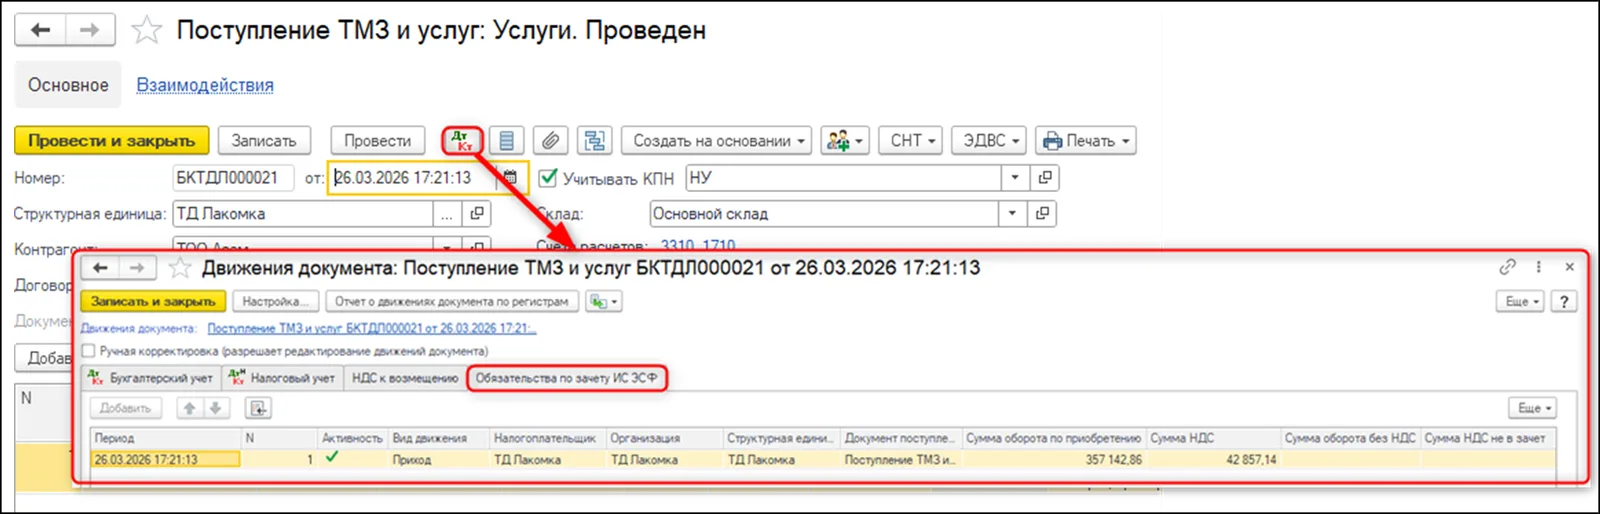The image size is (1600, 514).
Task: Open the users icon dropdown in toolbar
Action: click(844, 141)
